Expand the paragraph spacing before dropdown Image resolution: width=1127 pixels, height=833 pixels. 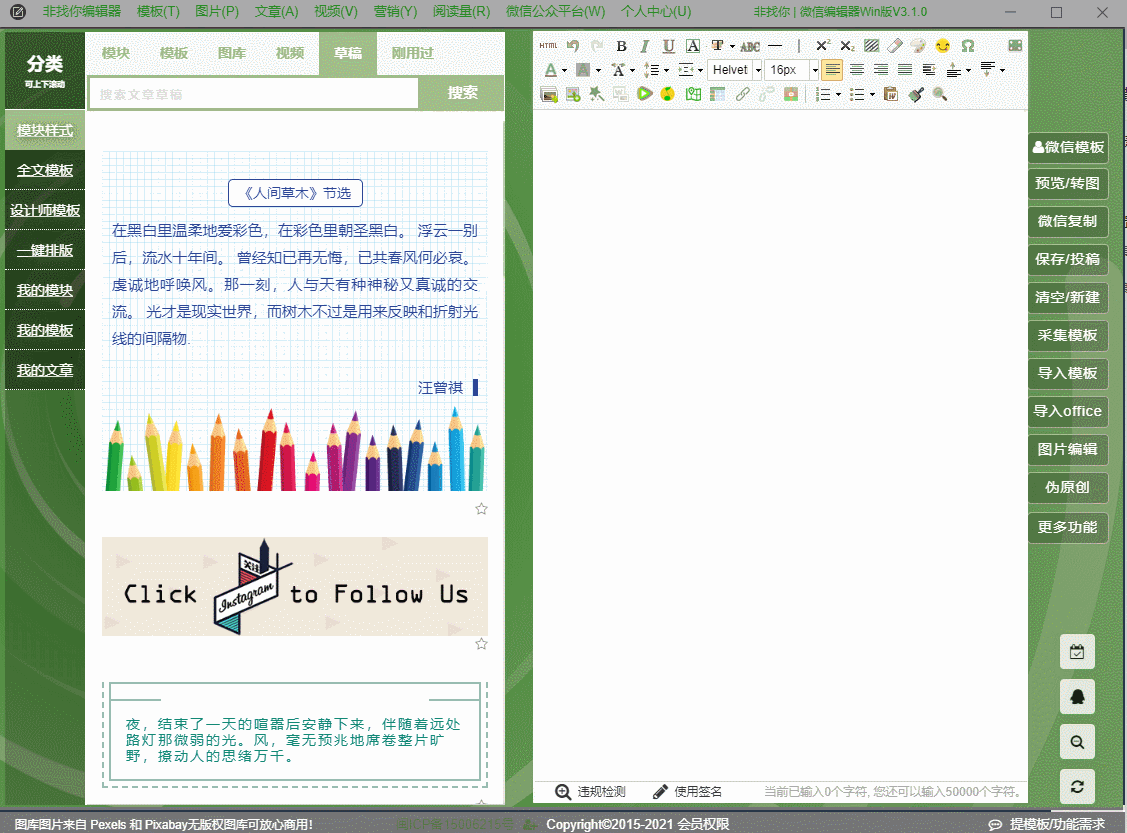[x=968, y=70]
